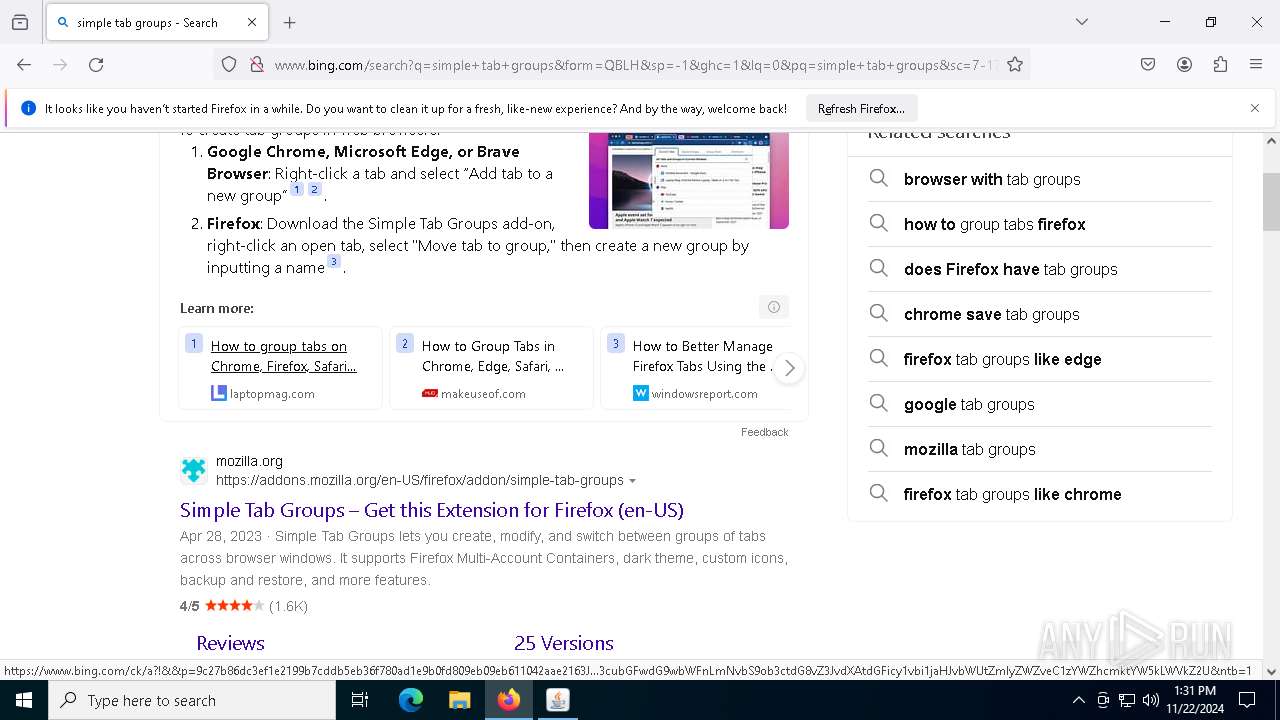
Task: Select related search 'browser with tab groups'
Action: click(x=1040, y=179)
